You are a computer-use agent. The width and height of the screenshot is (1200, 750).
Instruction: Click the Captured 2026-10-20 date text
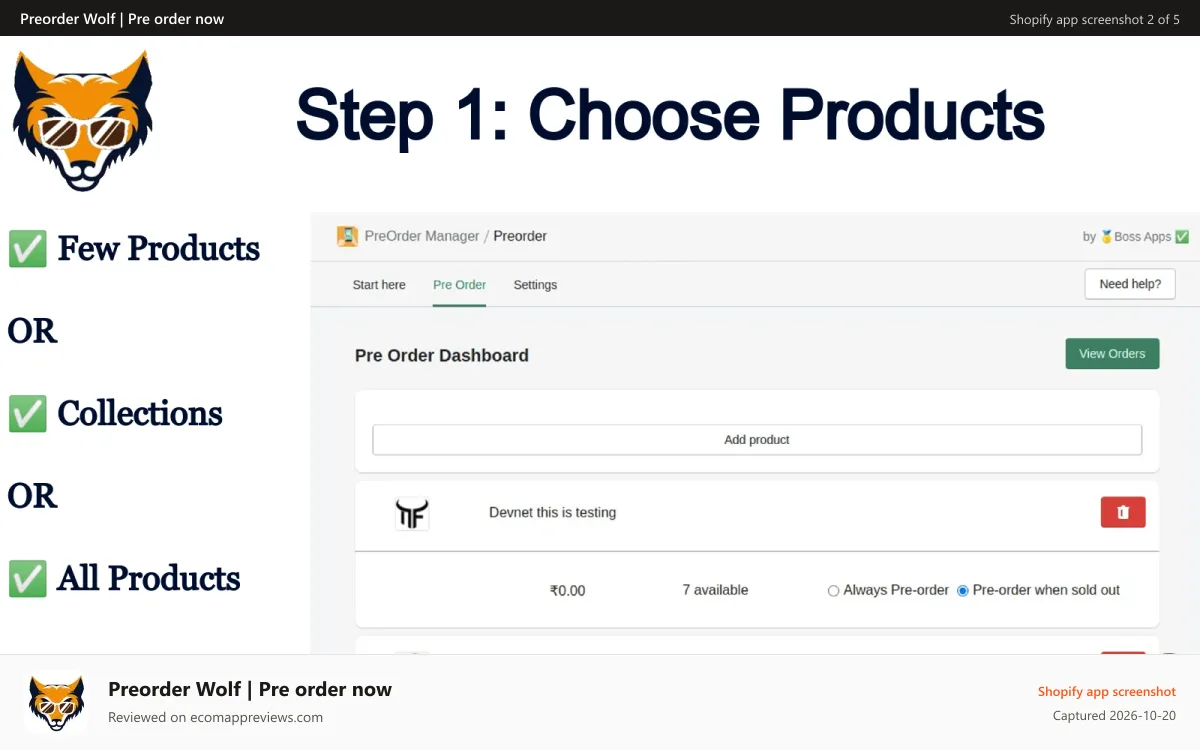tap(1114, 716)
